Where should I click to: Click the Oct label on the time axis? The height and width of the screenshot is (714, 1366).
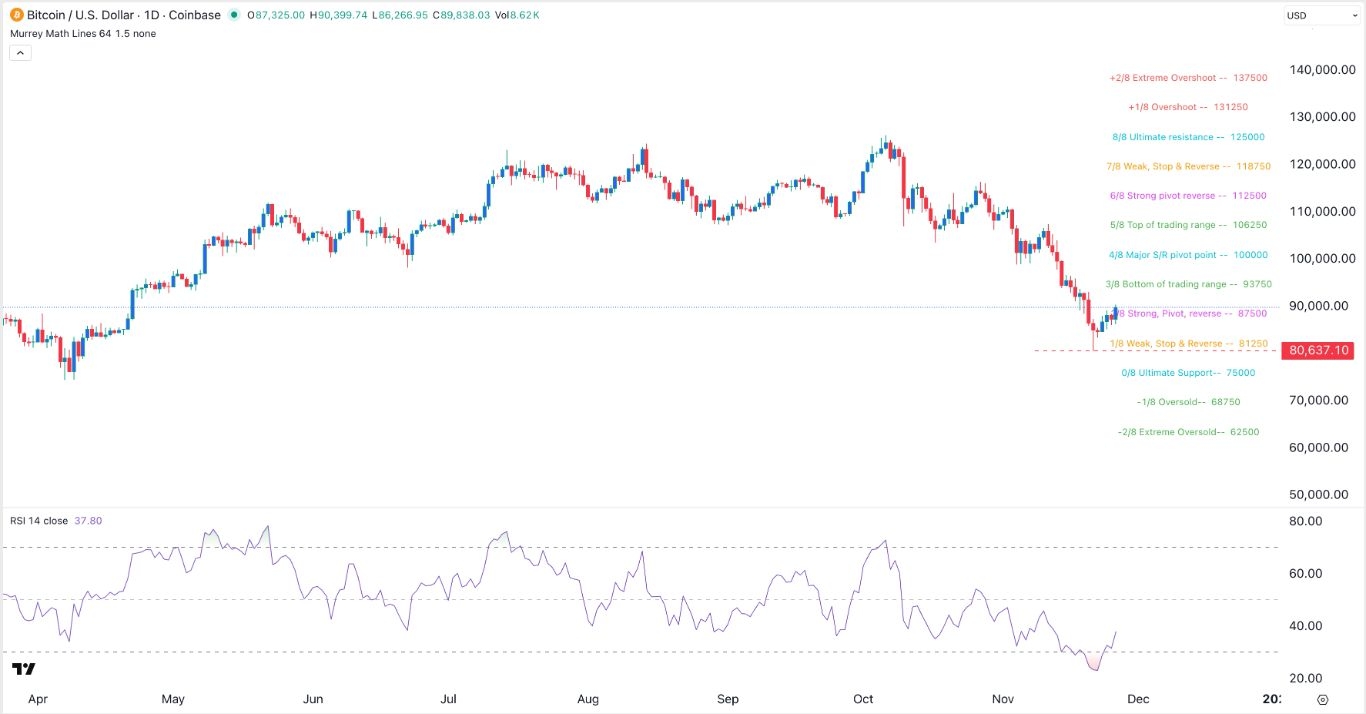[x=863, y=699]
